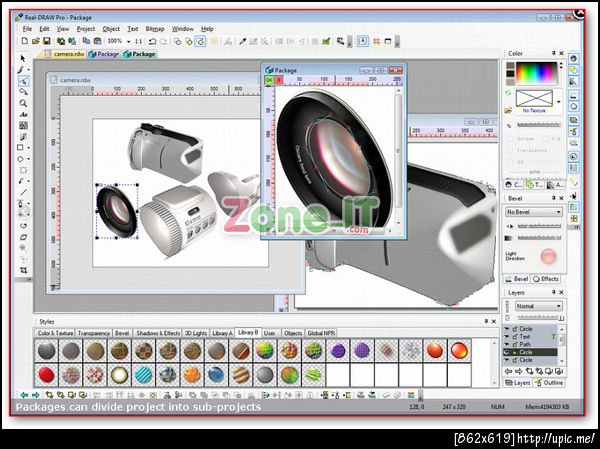Click the color spectrum picker
Viewport: 600px width, 449px height.
pos(536,73)
